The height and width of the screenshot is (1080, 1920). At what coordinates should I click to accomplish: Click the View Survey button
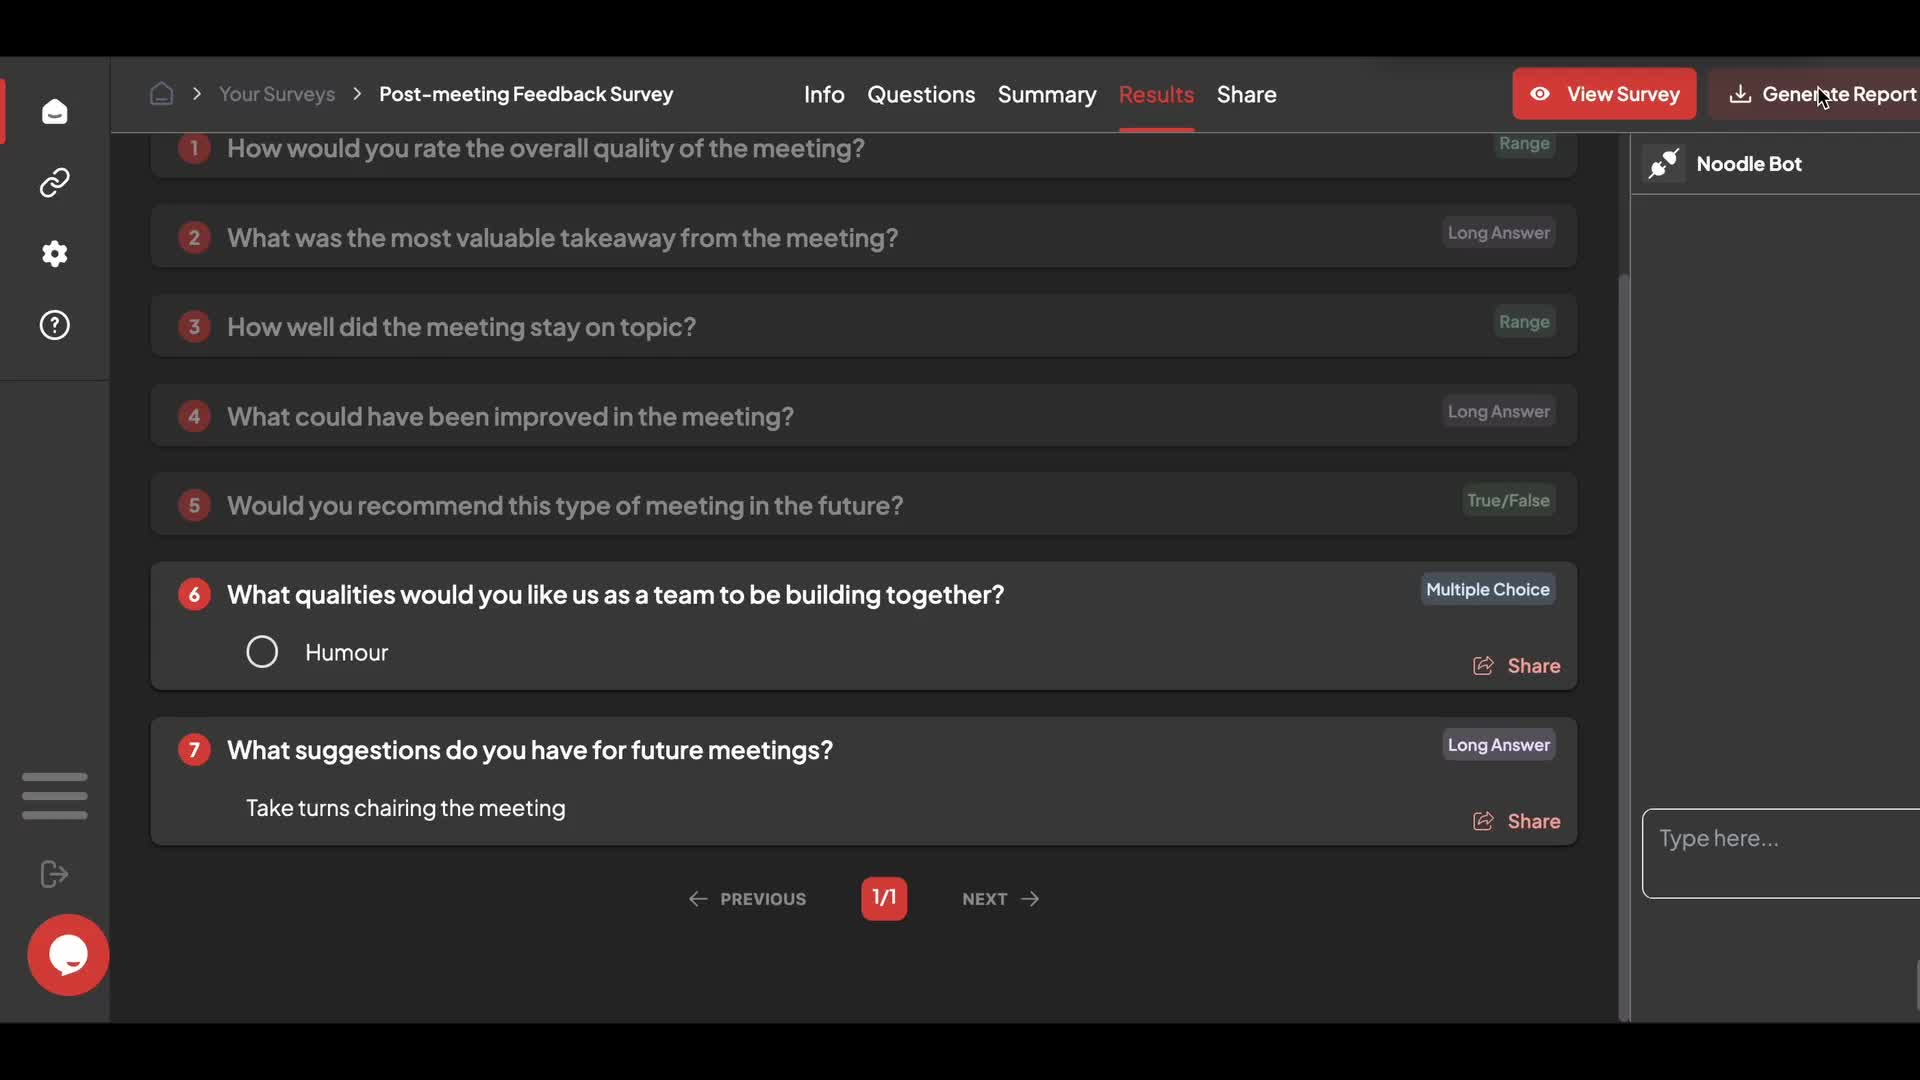point(1603,94)
